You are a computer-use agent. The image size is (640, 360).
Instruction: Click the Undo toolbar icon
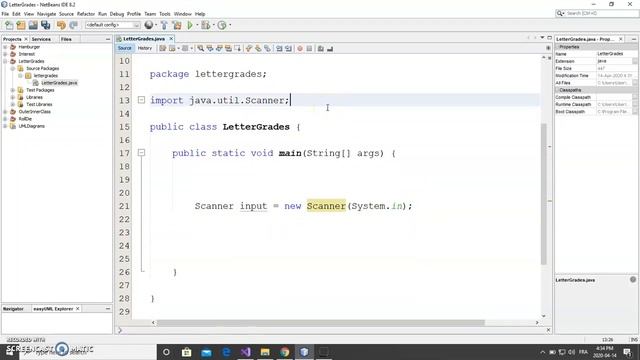[x=61, y=25]
